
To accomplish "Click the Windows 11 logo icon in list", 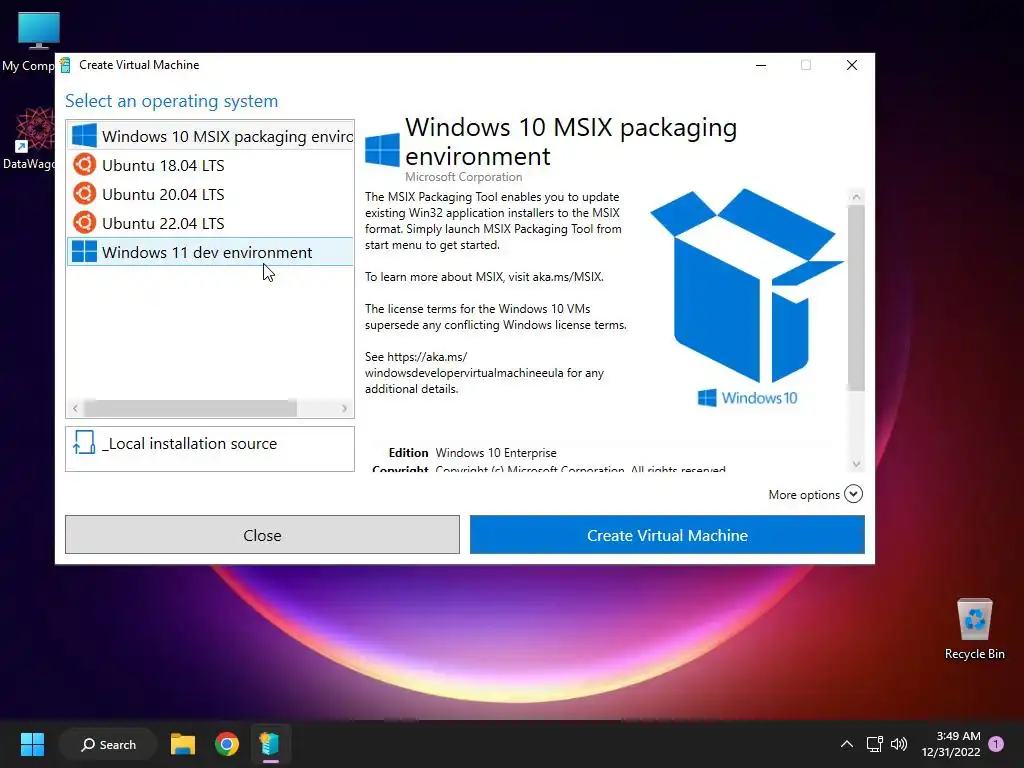I will click(84, 251).
